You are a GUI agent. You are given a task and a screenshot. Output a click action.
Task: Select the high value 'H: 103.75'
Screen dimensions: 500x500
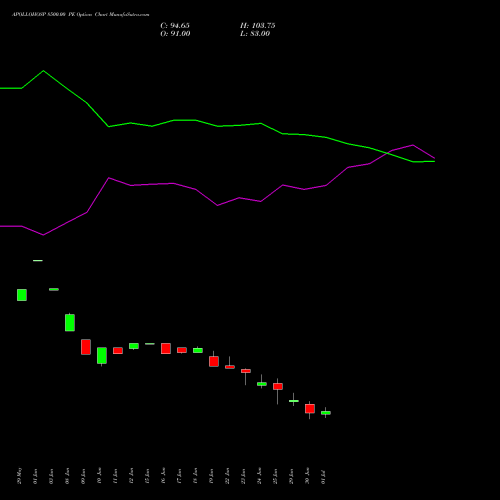click(257, 26)
